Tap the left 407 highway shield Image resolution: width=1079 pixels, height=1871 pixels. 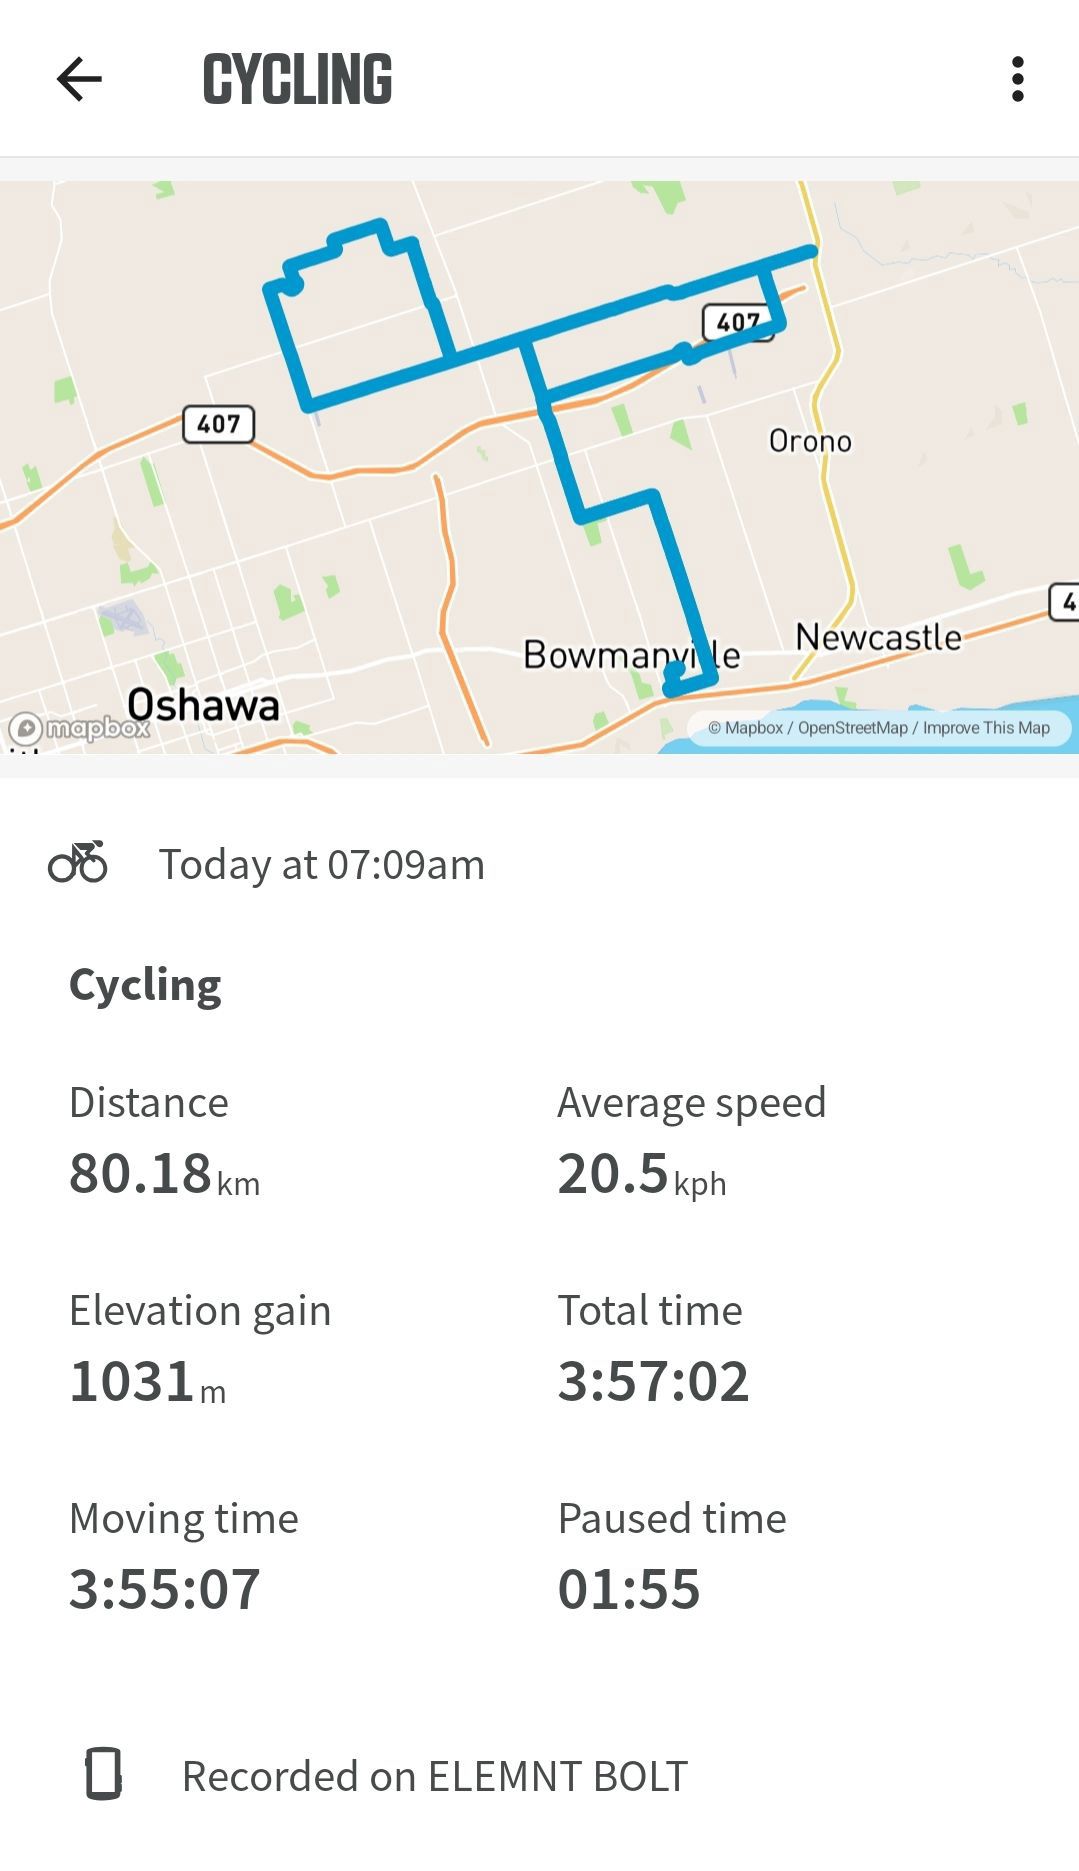click(218, 424)
